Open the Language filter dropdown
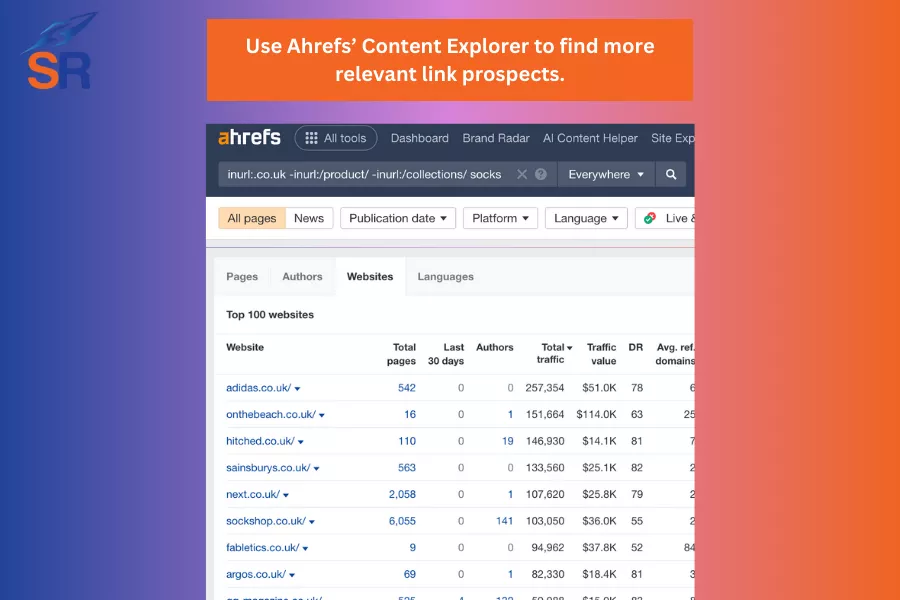Viewport: 900px width, 600px height. click(586, 218)
